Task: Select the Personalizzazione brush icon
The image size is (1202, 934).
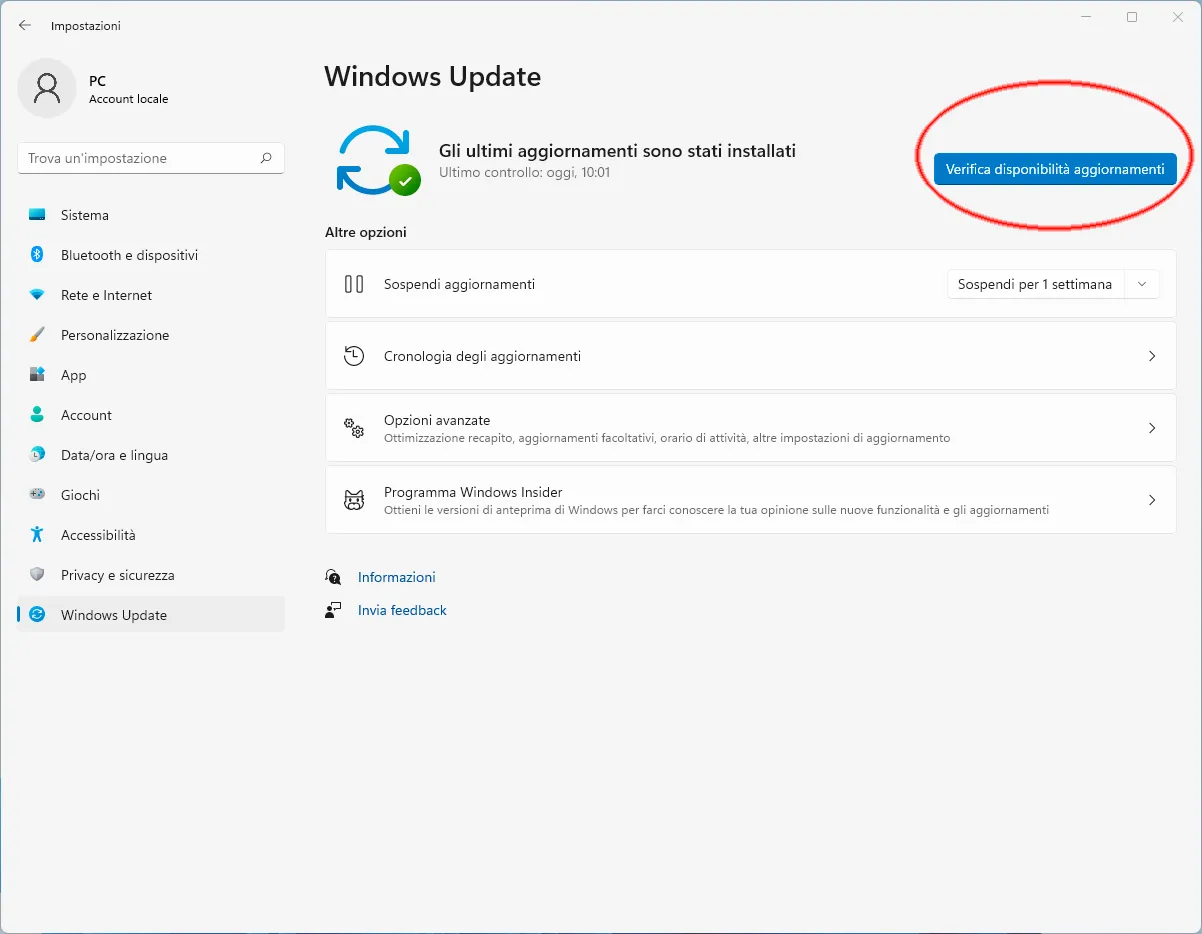Action: point(39,334)
